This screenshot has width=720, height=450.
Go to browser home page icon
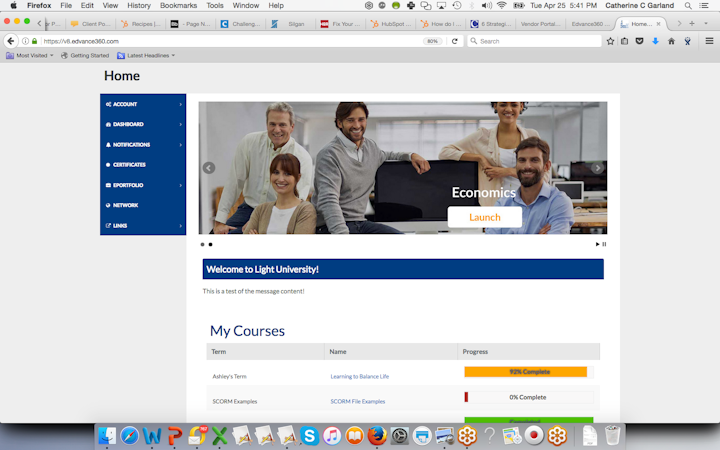coord(671,41)
